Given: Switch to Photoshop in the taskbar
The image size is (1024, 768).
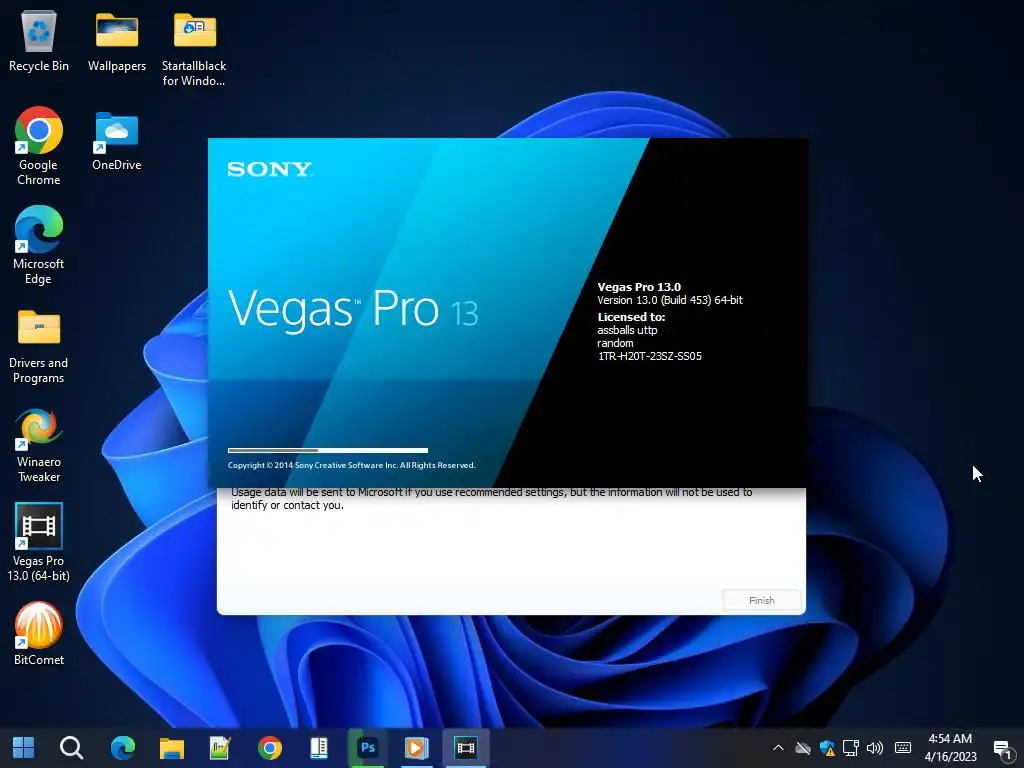Looking at the screenshot, I should coord(368,748).
